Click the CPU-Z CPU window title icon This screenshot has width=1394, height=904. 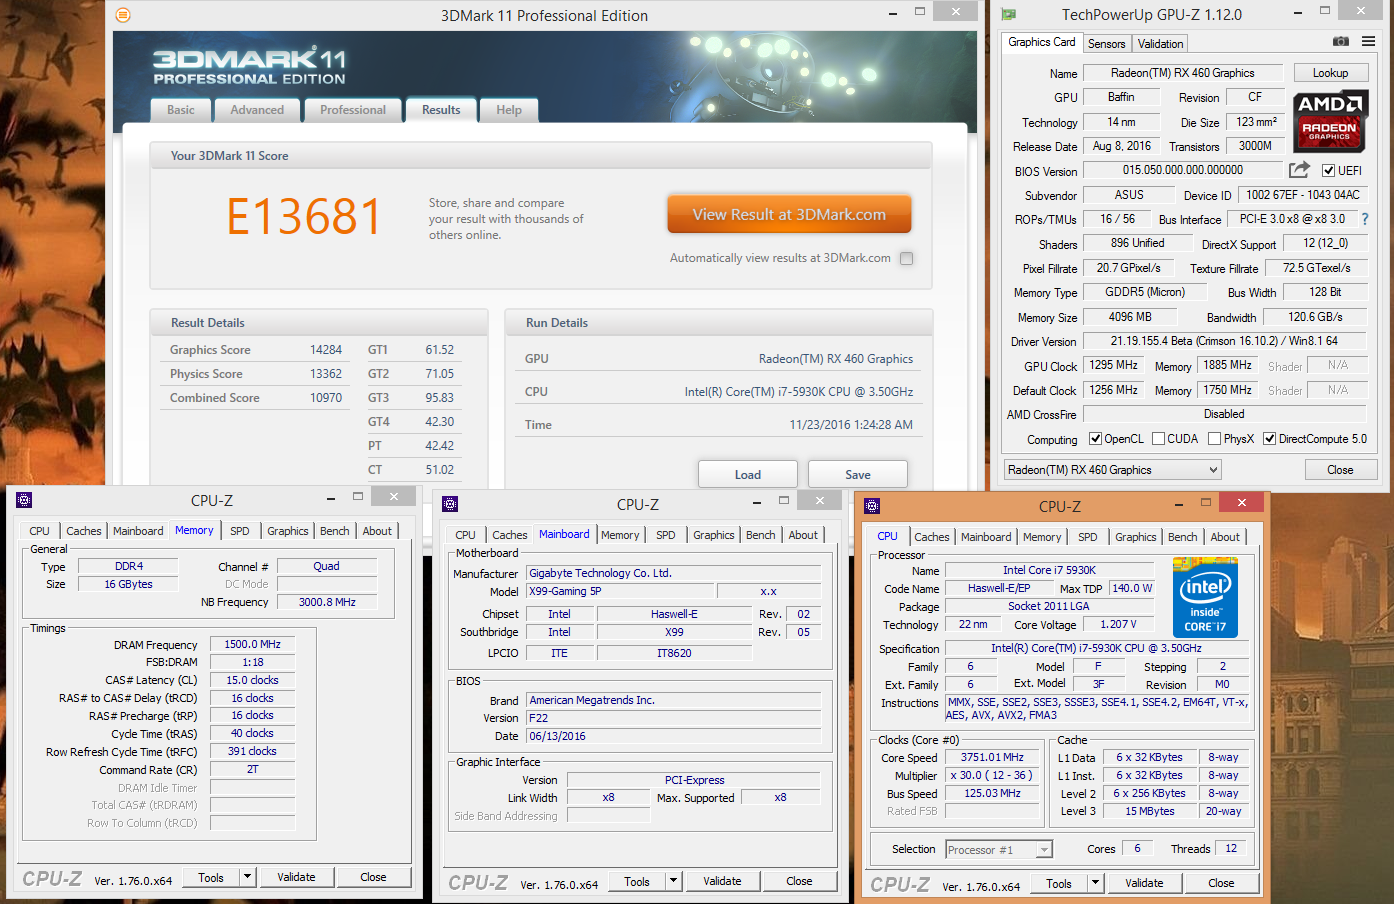coord(872,506)
